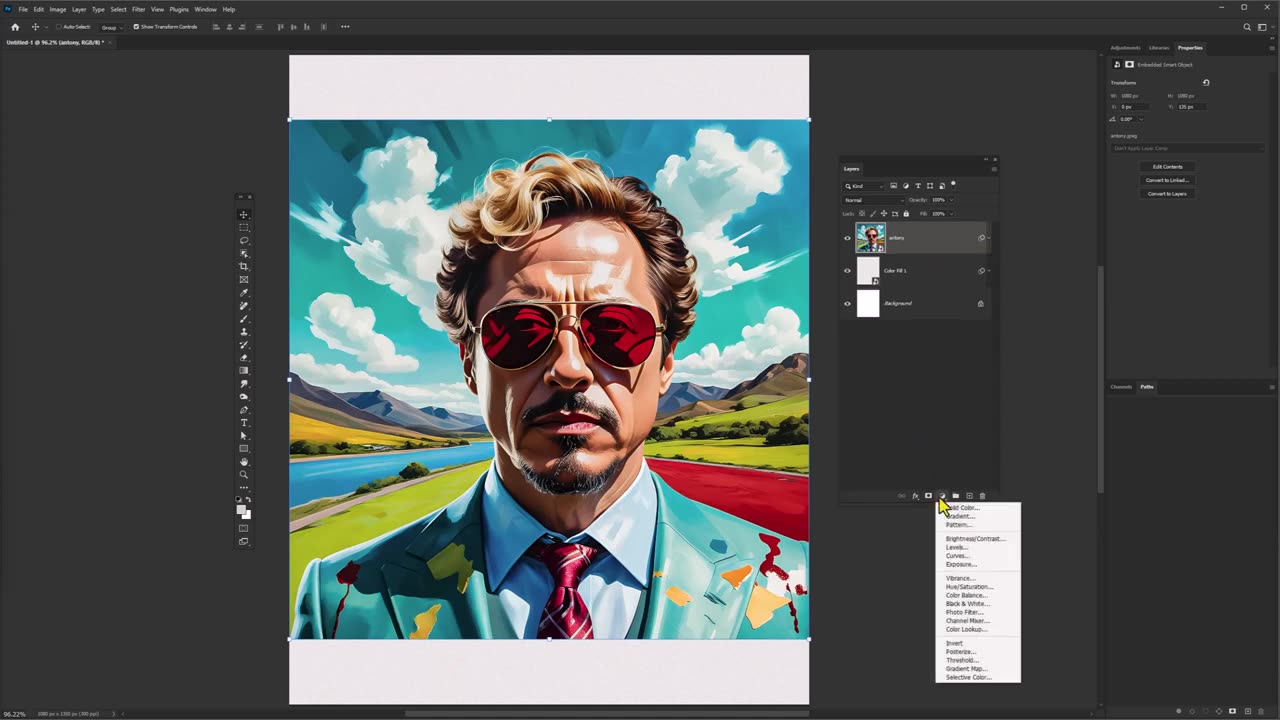Select the Horizontal Type tool
This screenshot has width=1280, height=720.
point(243,422)
